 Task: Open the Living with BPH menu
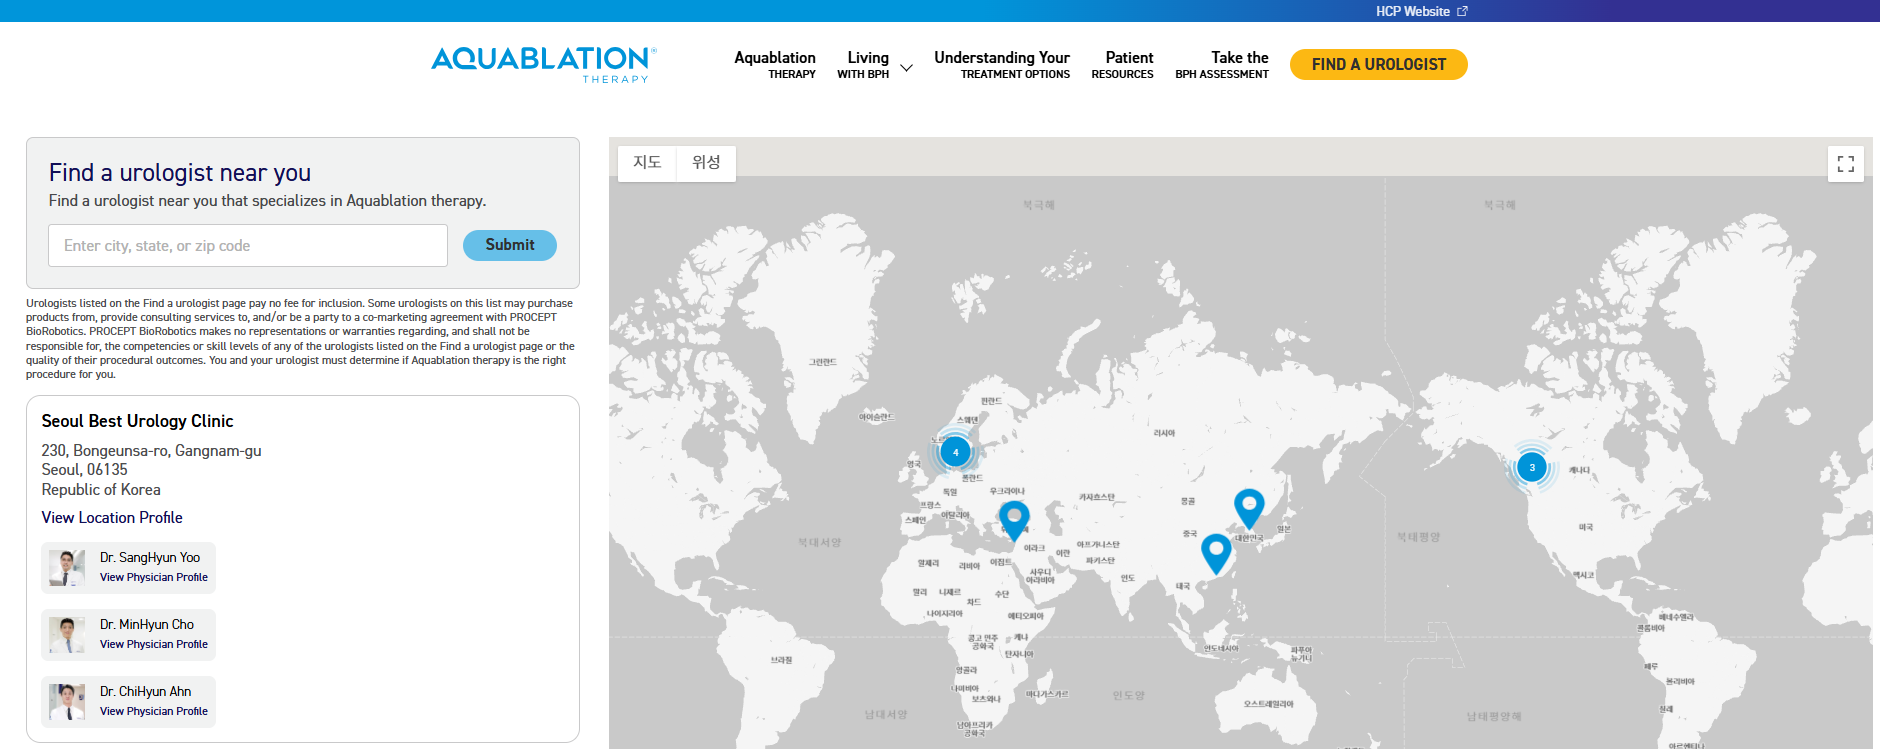click(x=863, y=64)
